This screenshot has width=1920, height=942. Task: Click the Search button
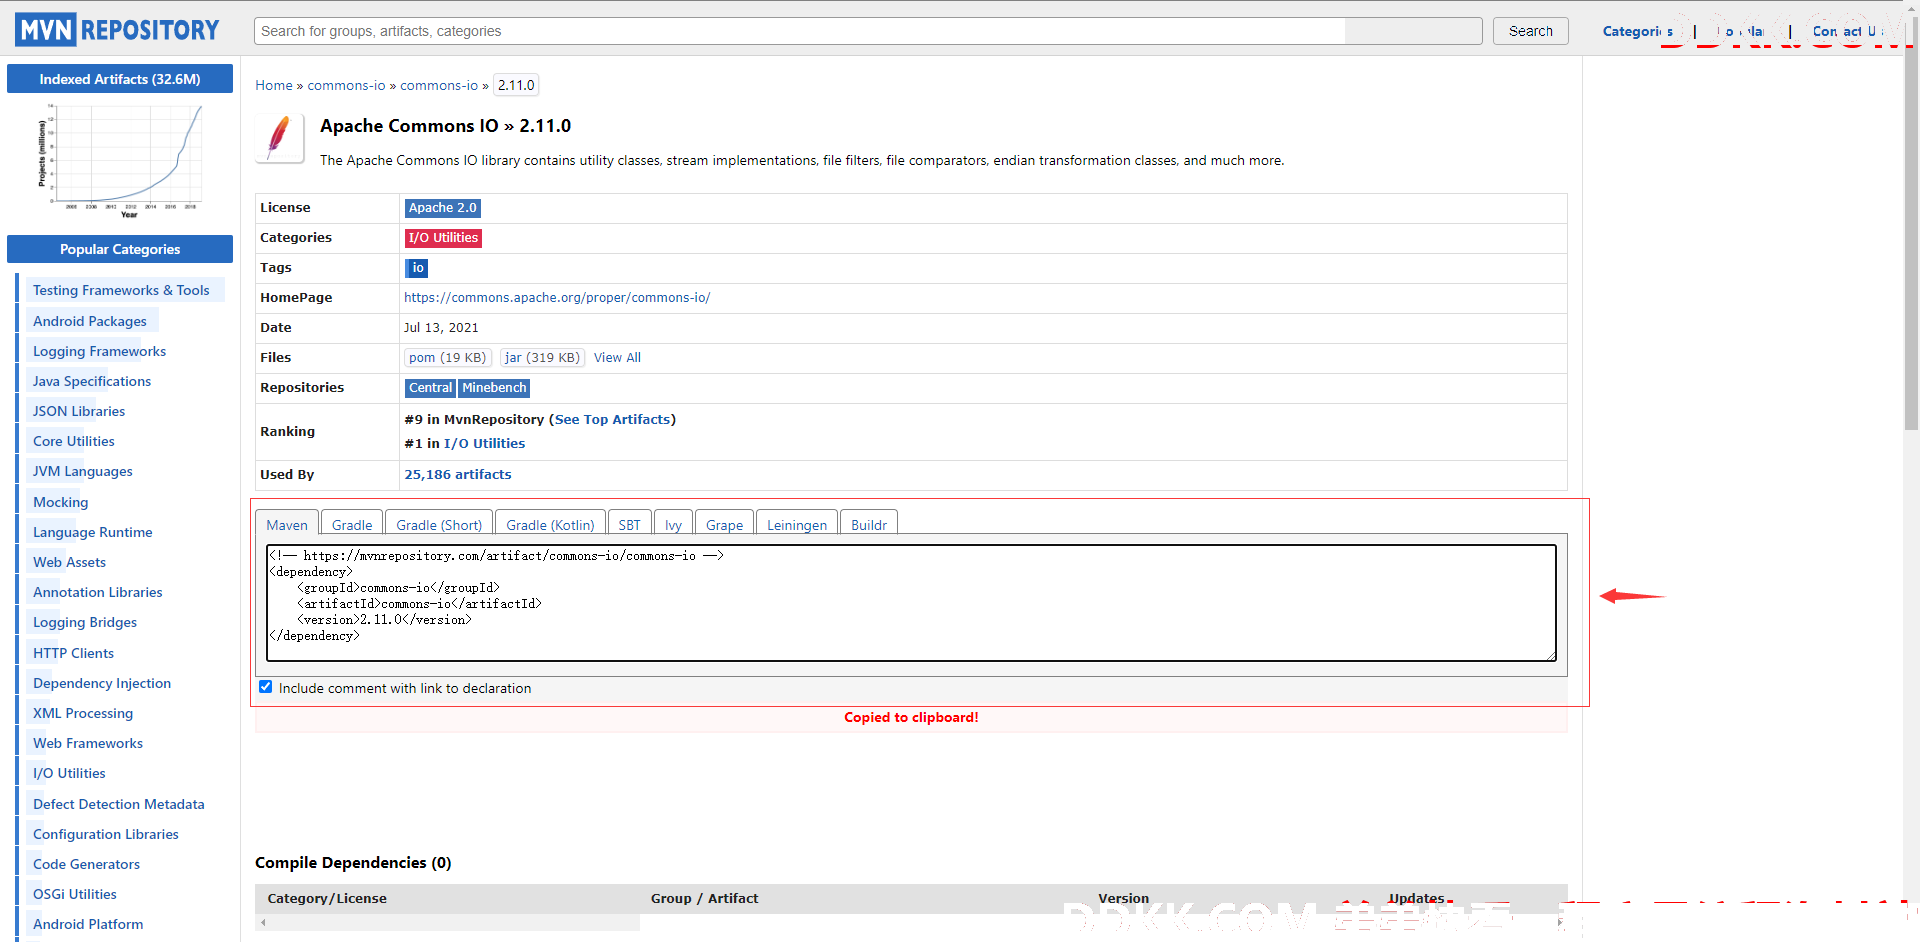click(x=1531, y=31)
